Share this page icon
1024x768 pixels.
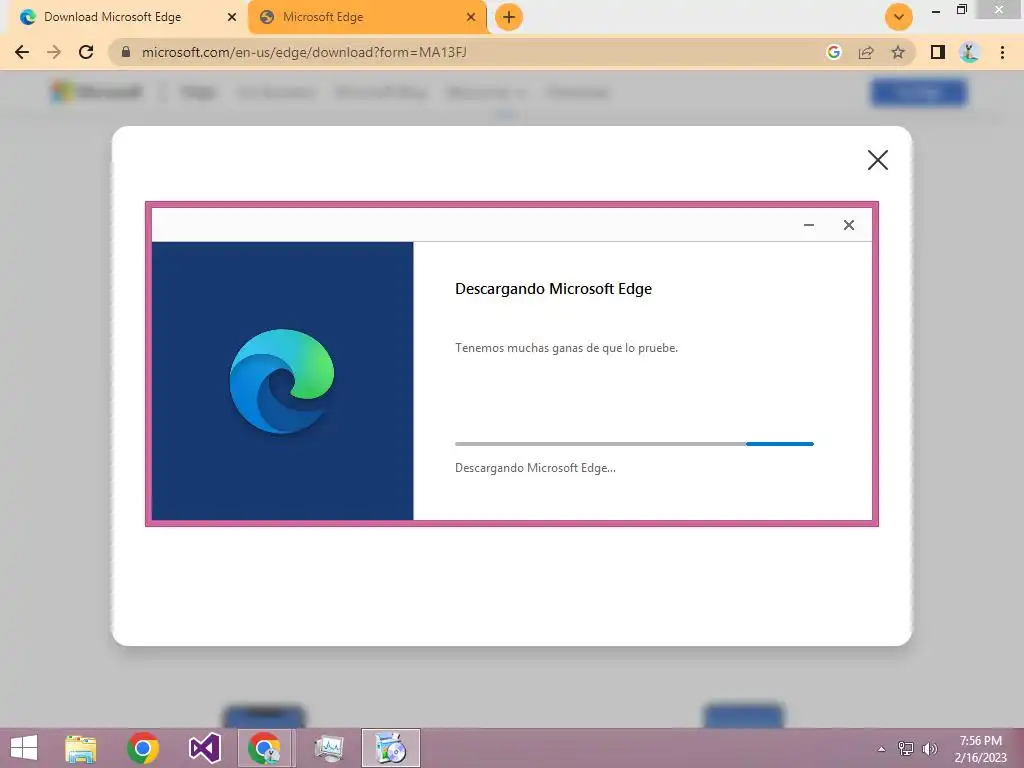[866, 52]
